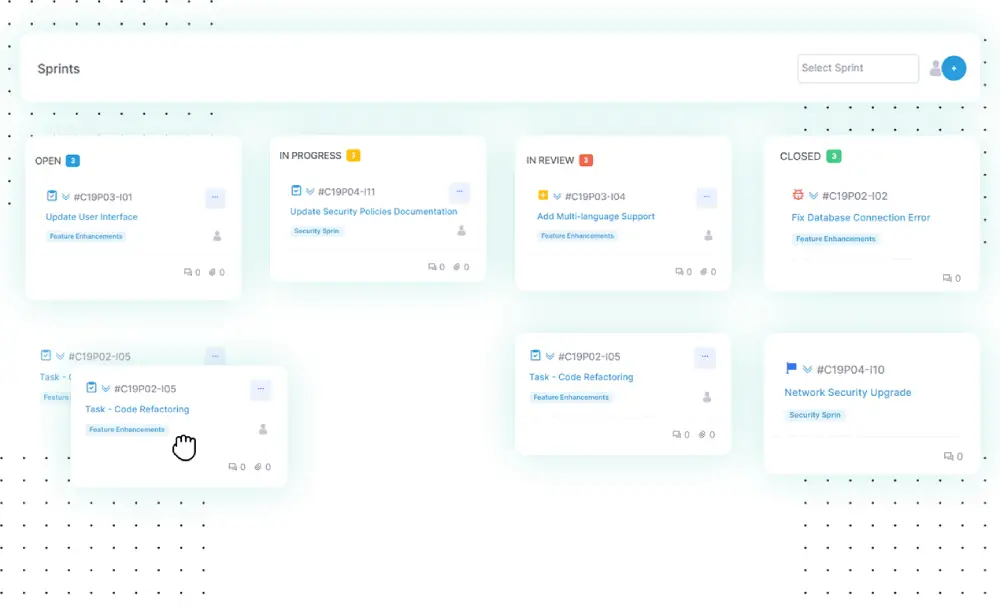Click comments icon on Update User Interface card
The image size is (1000, 614).
coord(188,272)
